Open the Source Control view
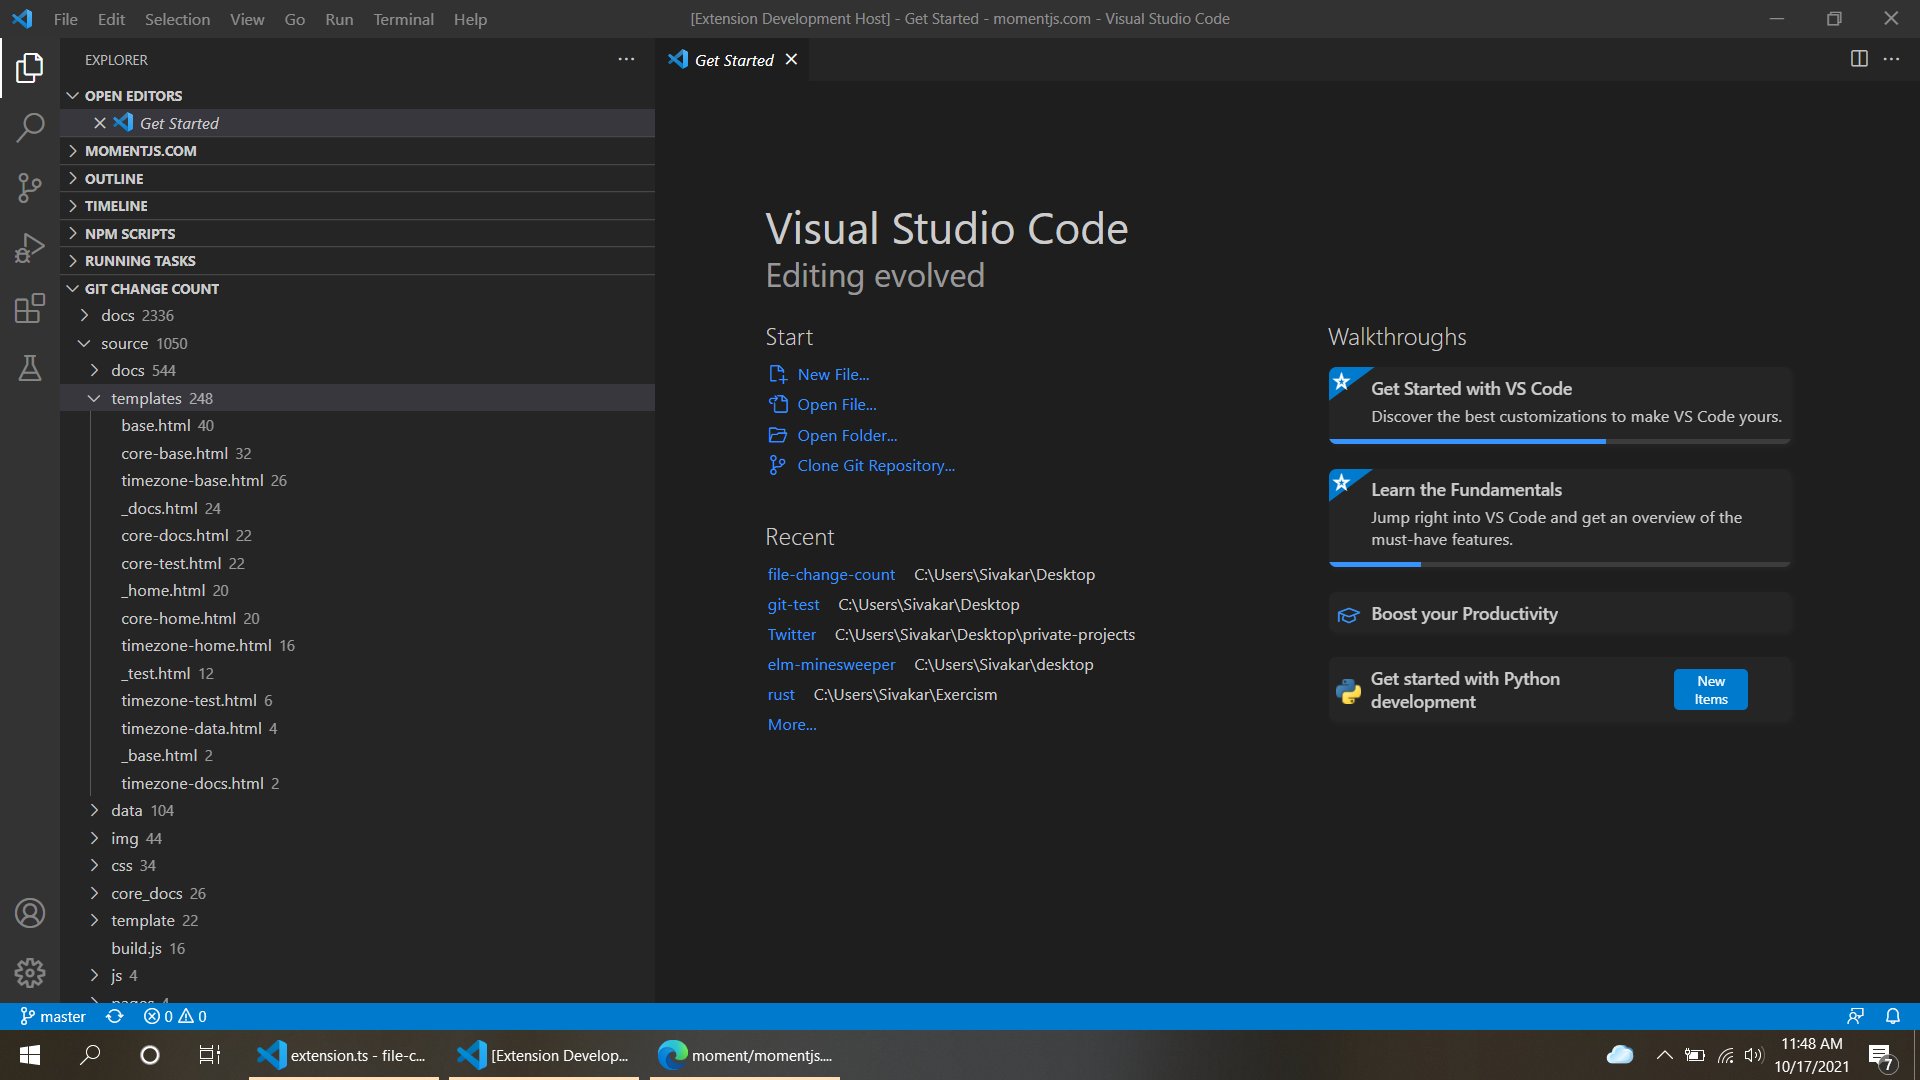The height and width of the screenshot is (1080, 1920). click(30, 188)
